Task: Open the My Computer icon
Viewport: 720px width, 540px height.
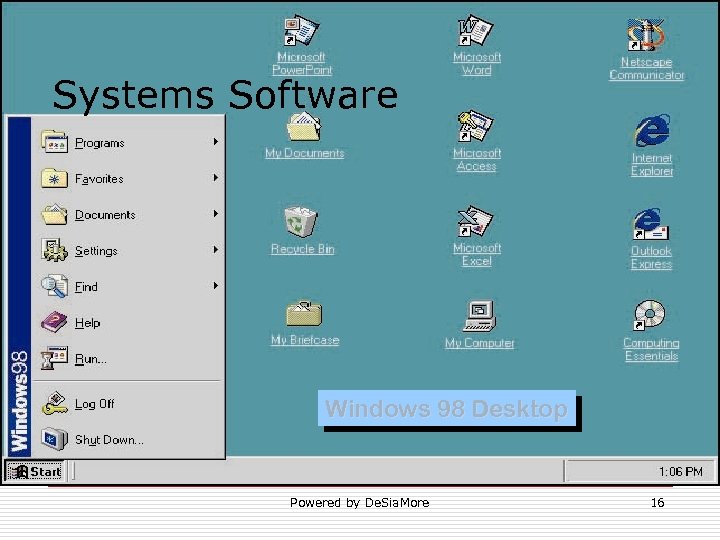Action: point(479,316)
